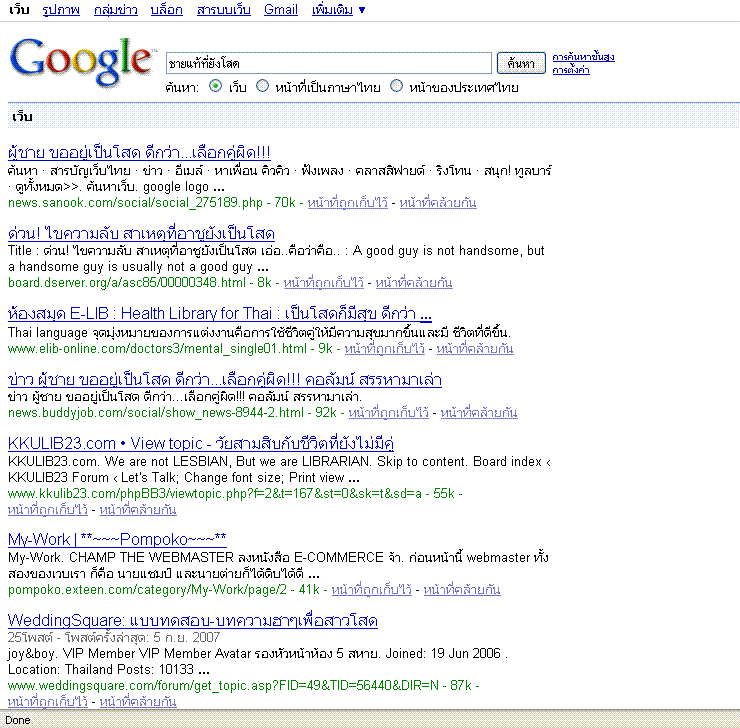The height and width of the screenshot is (728, 740).
Task: Open the E-LIB Health Library result
Action: (219, 313)
